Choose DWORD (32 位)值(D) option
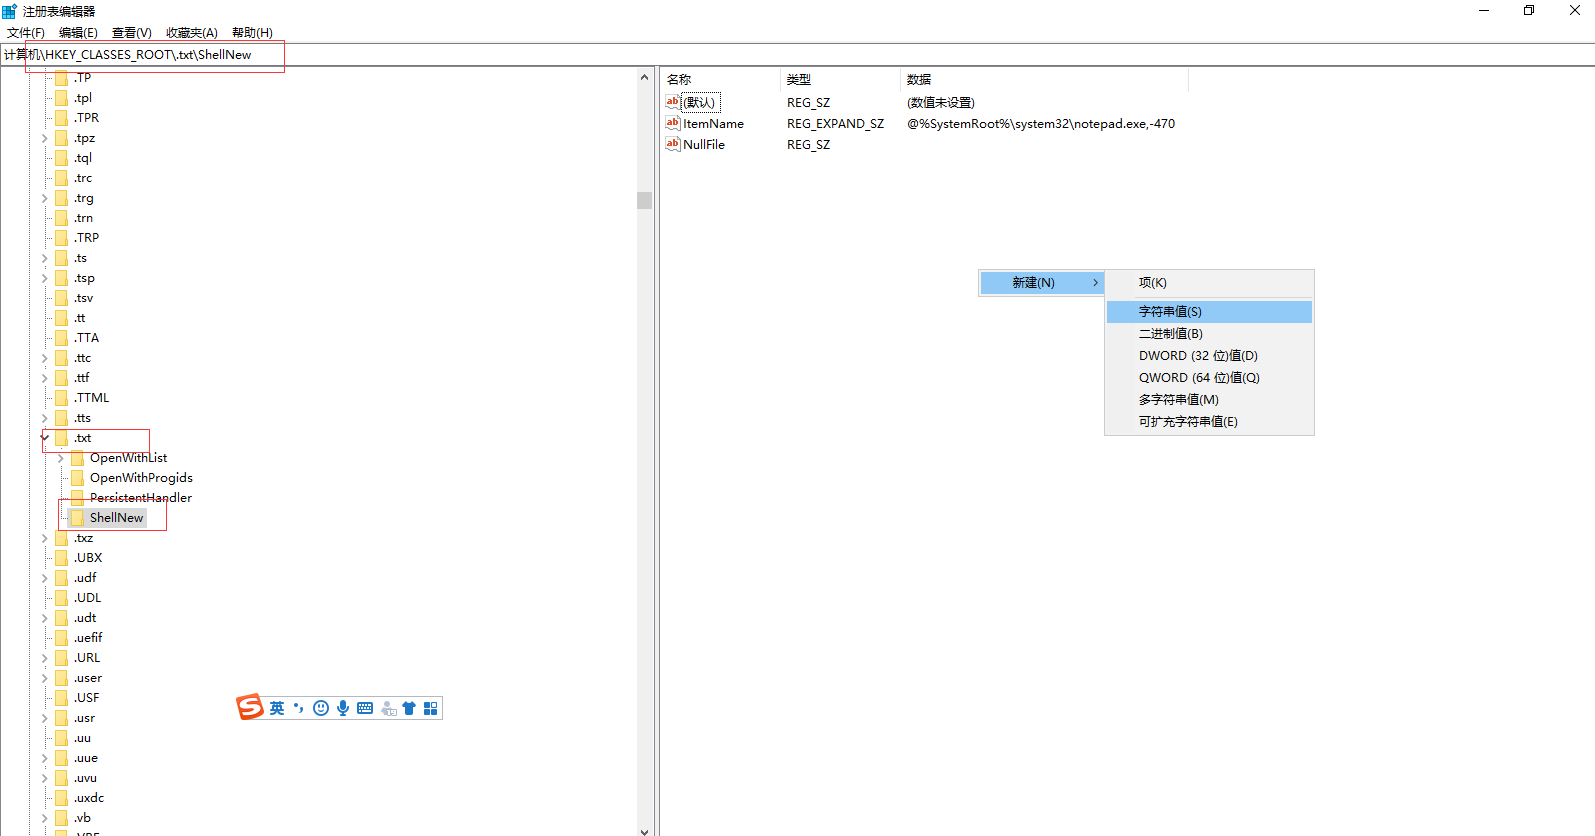The image size is (1595, 836). tap(1209, 355)
